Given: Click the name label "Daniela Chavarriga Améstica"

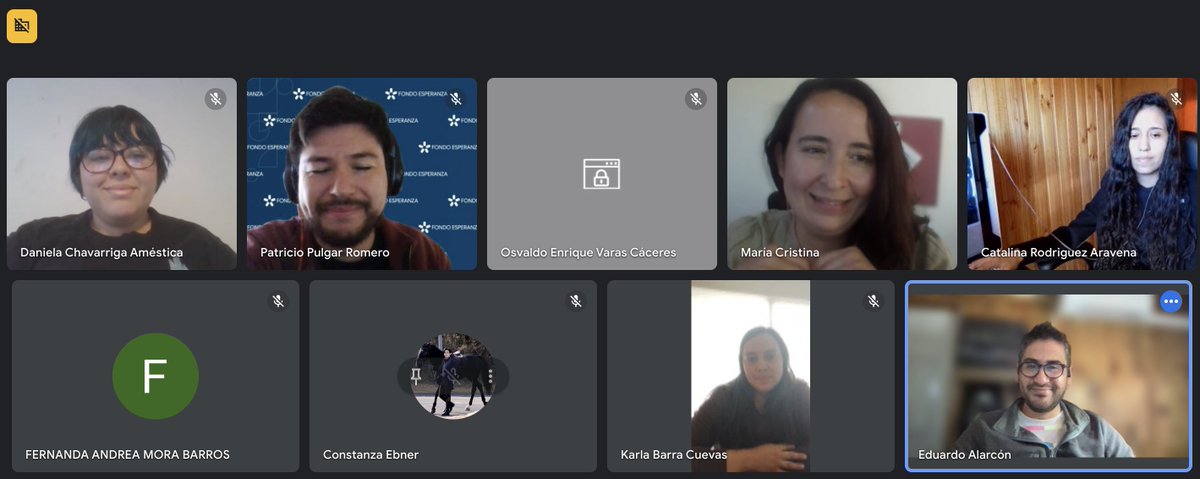Looking at the screenshot, I should point(101,253).
